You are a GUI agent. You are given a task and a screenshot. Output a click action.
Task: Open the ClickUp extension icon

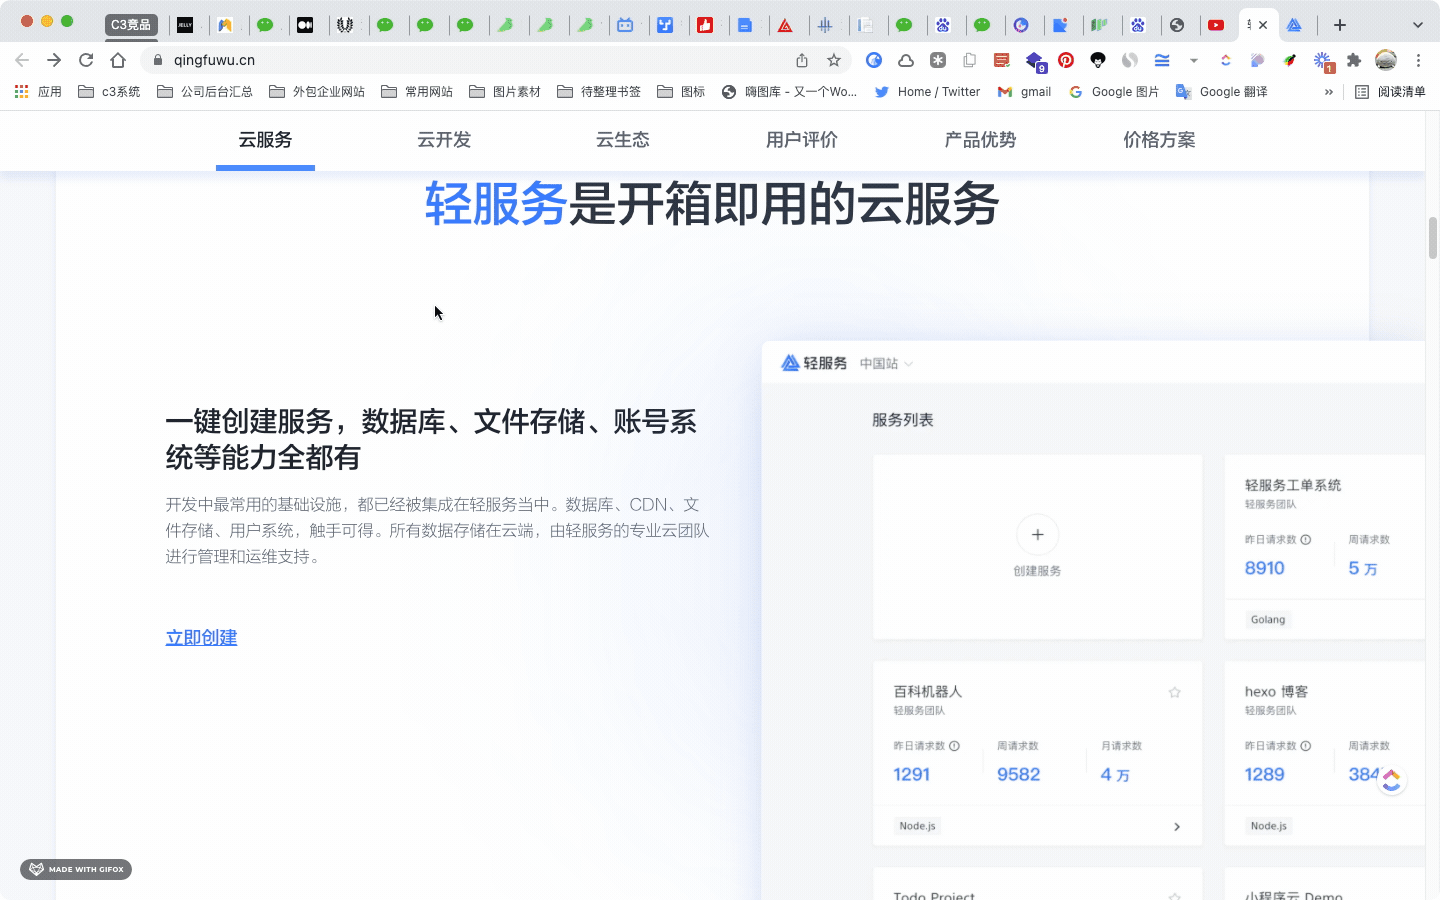click(x=1225, y=60)
